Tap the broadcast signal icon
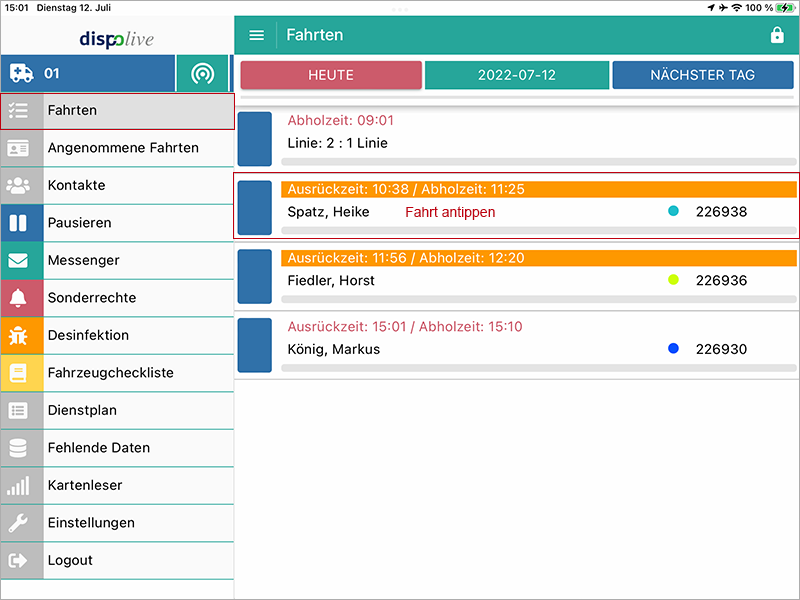The image size is (800, 600). [203, 74]
